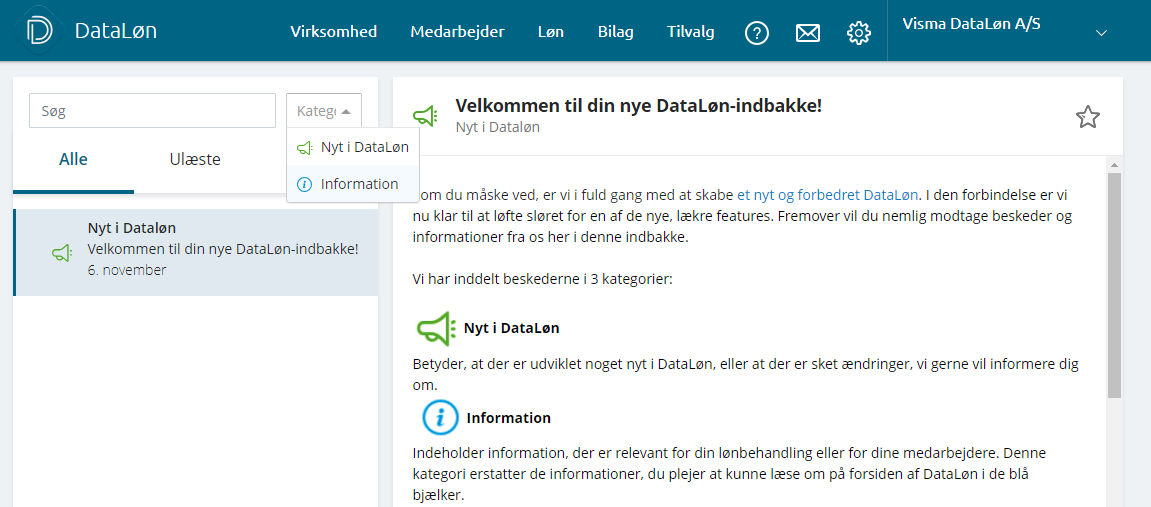Choose Information category option

353,184
